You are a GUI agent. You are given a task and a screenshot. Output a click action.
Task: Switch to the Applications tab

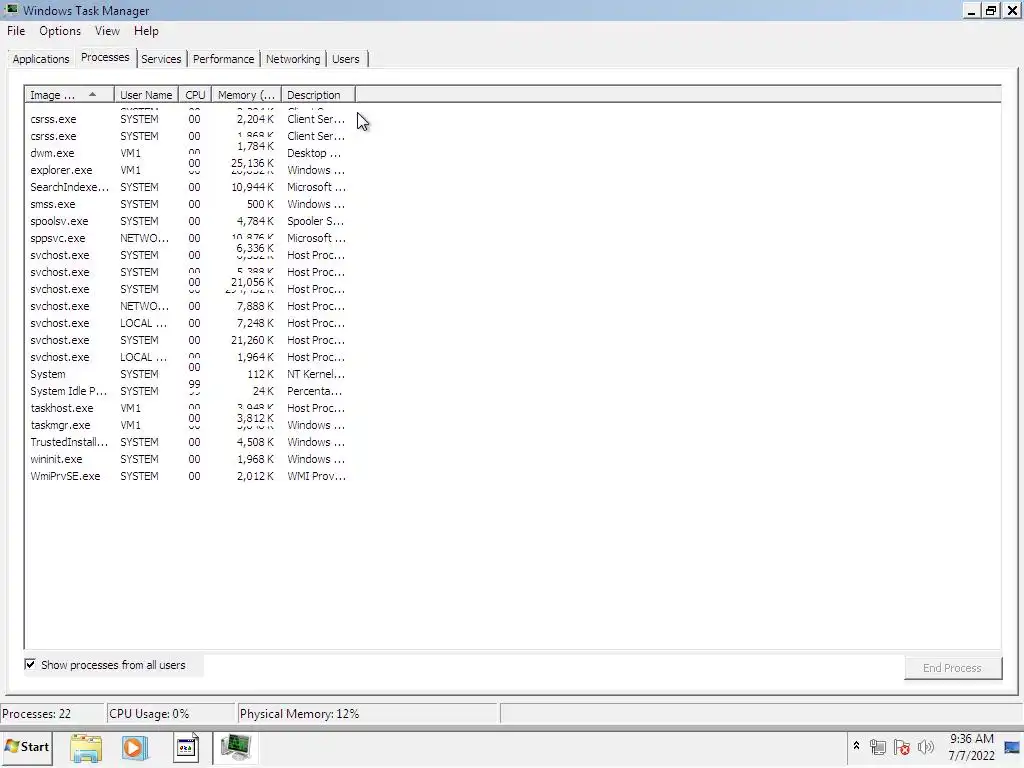pos(40,59)
